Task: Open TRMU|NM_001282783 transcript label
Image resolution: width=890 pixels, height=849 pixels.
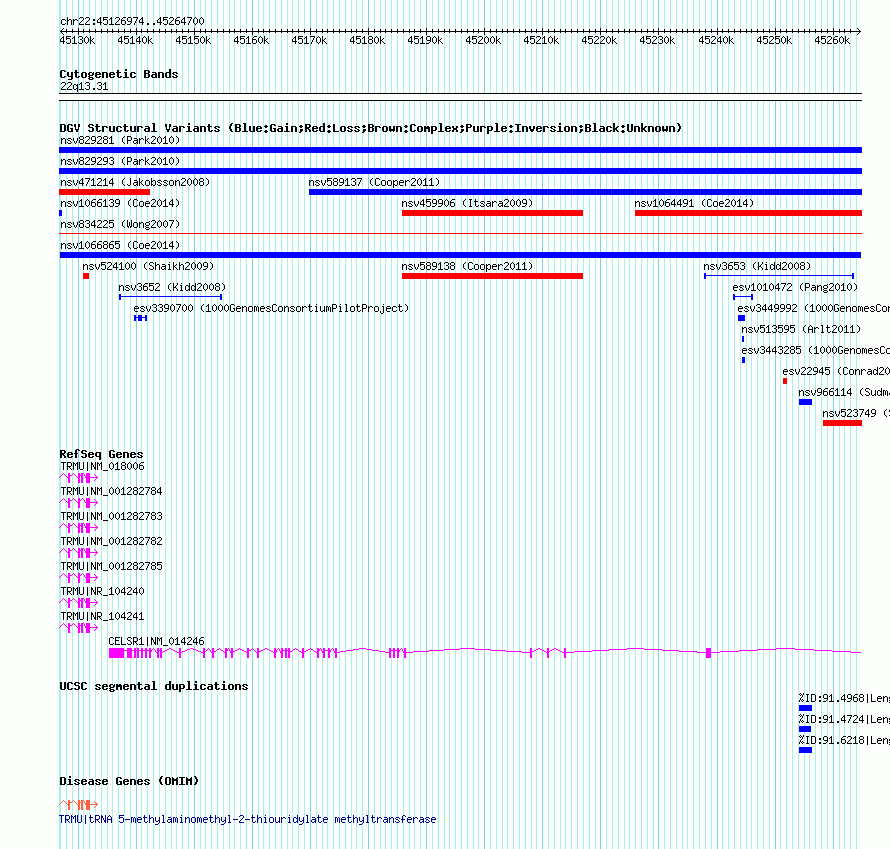Action: 111,516
